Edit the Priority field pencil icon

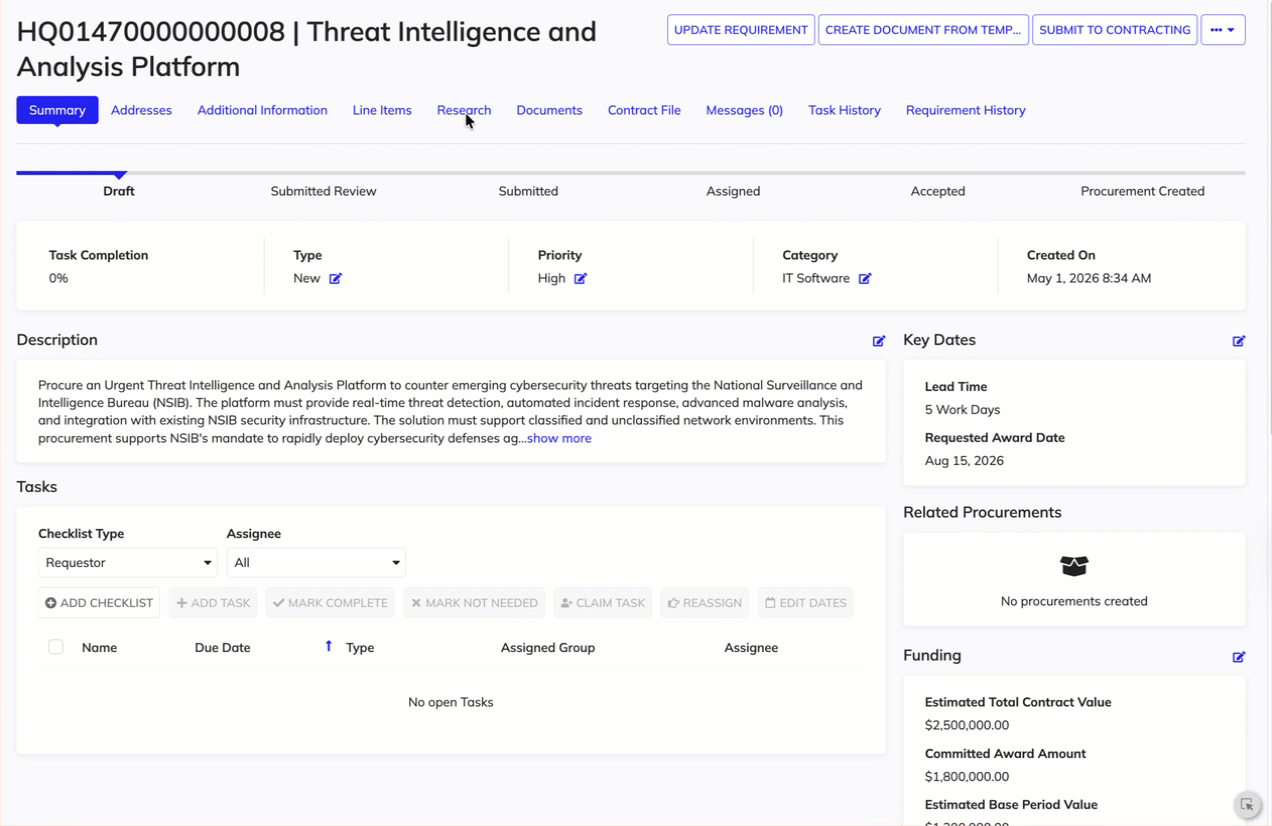click(580, 279)
